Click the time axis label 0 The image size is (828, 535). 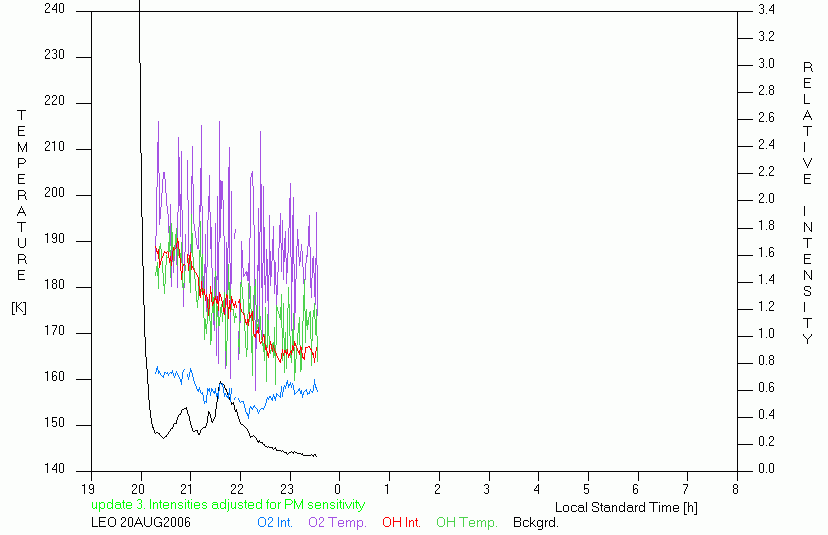tap(337, 490)
